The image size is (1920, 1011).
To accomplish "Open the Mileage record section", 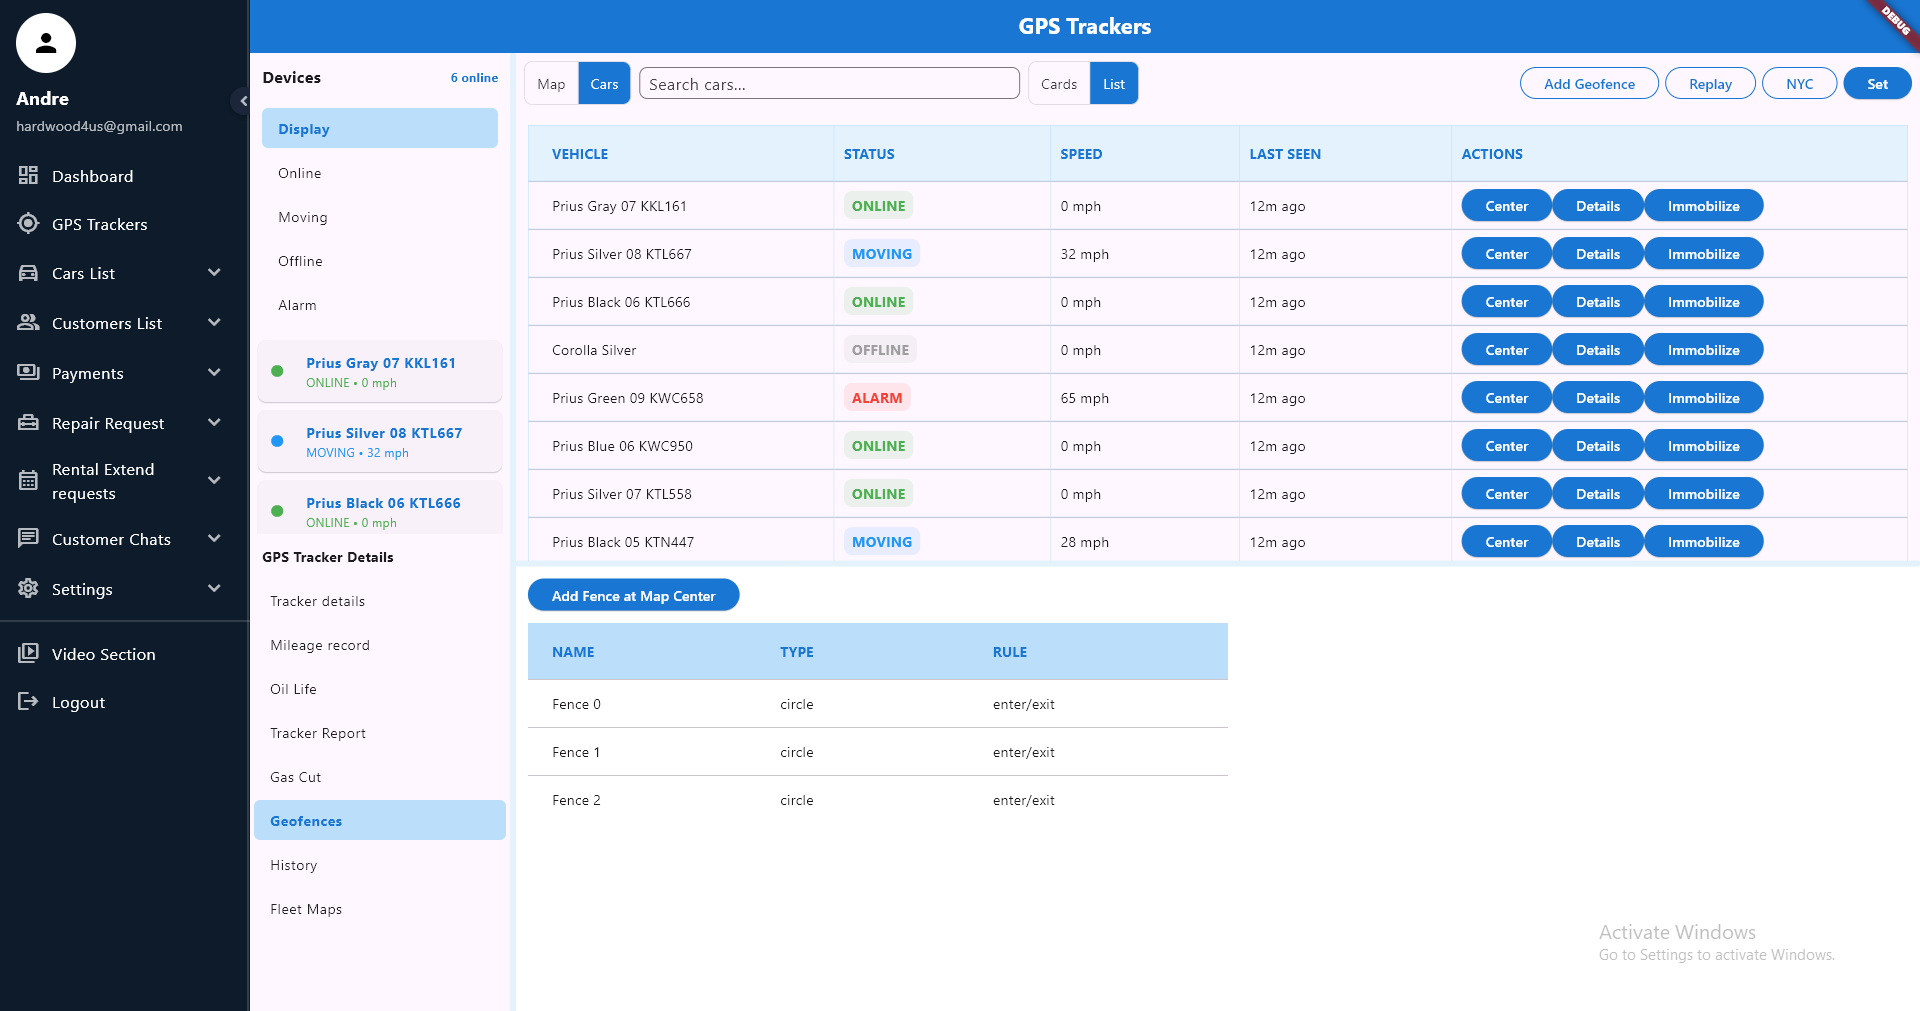I will tap(320, 645).
